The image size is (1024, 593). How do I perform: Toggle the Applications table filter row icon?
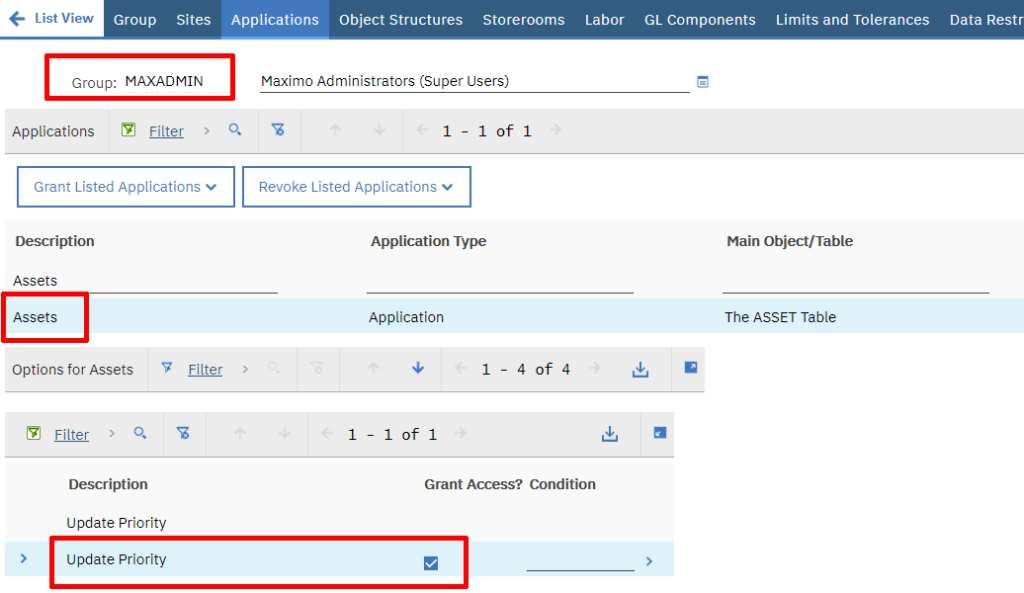(x=129, y=130)
